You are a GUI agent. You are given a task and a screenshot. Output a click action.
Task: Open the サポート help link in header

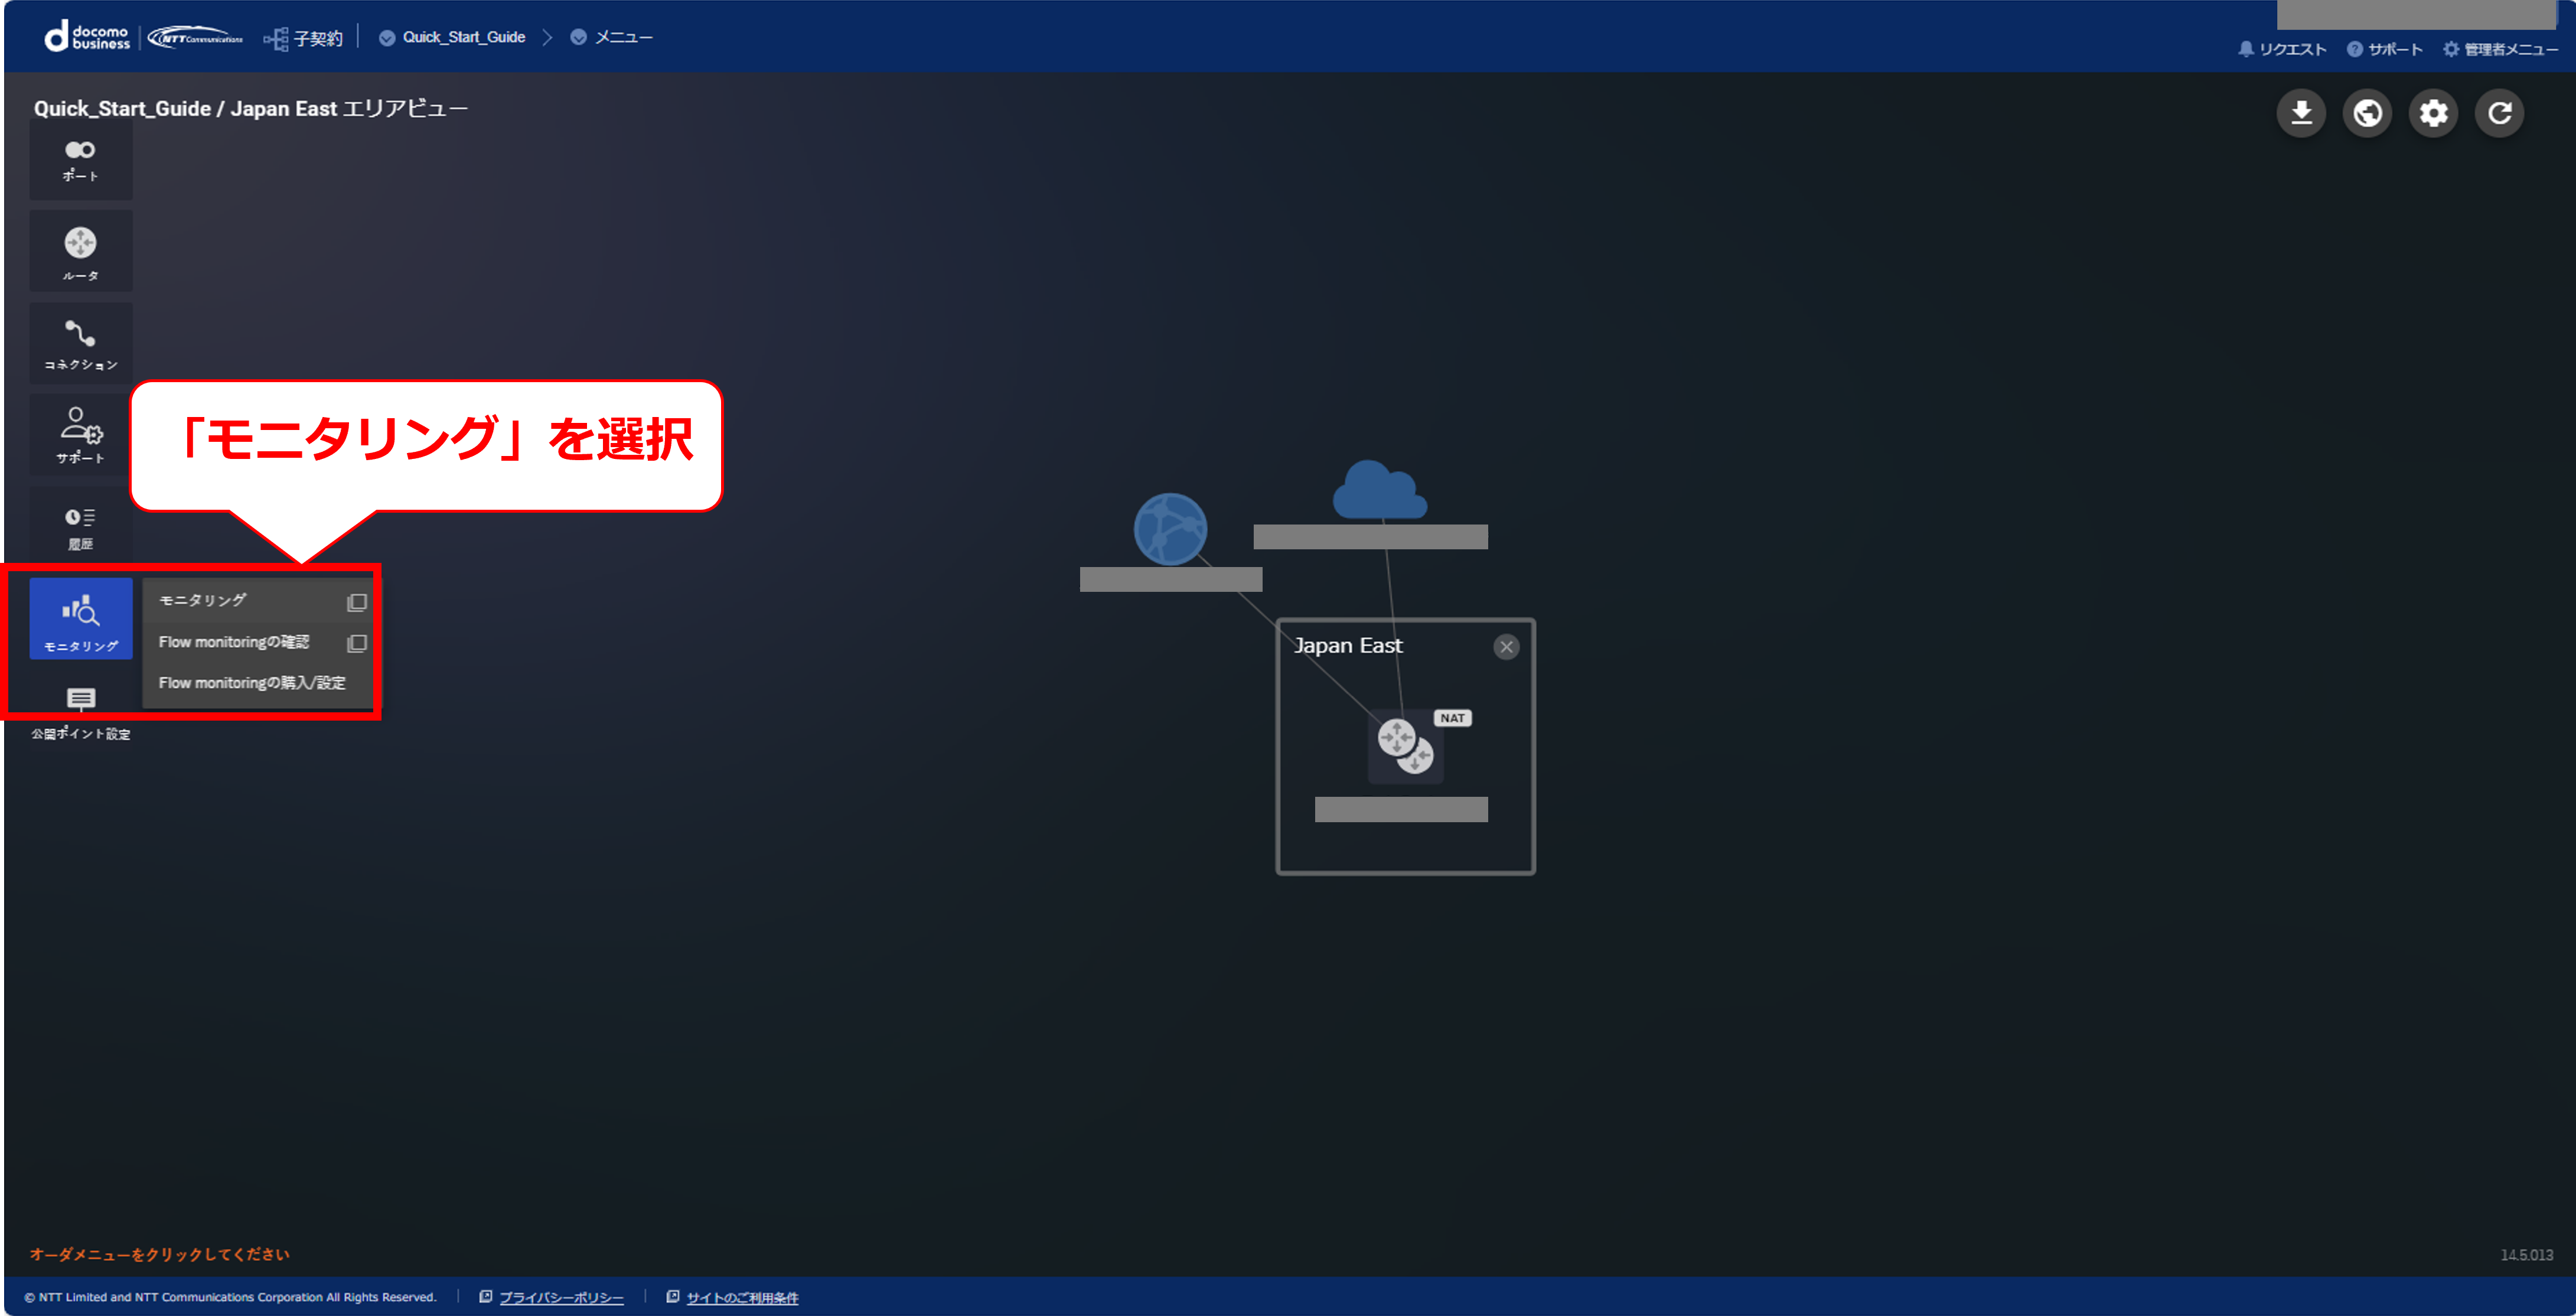pyautogui.click(x=2384, y=49)
